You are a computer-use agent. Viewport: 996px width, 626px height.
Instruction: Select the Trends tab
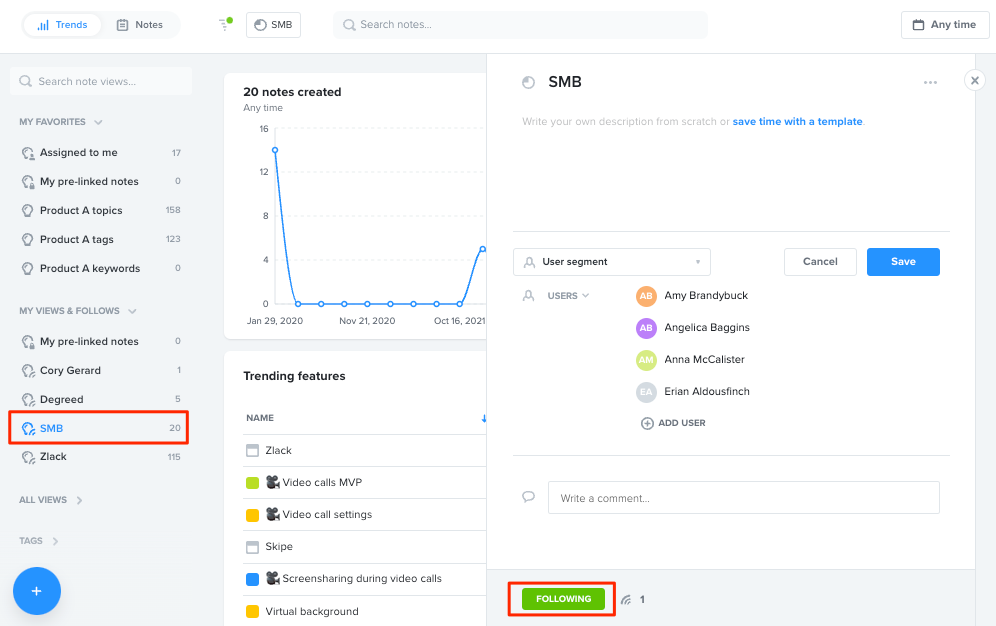(x=62, y=25)
